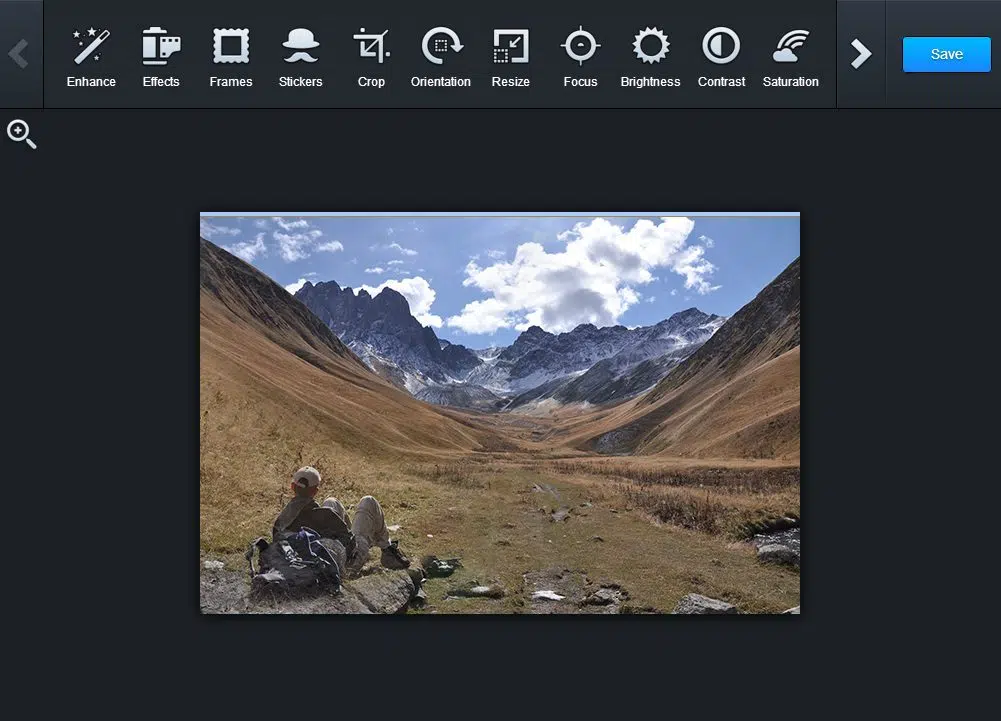Image resolution: width=1001 pixels, height=721 pixels.
Task: Click the Saturation text label
Action: pos(791,82)
